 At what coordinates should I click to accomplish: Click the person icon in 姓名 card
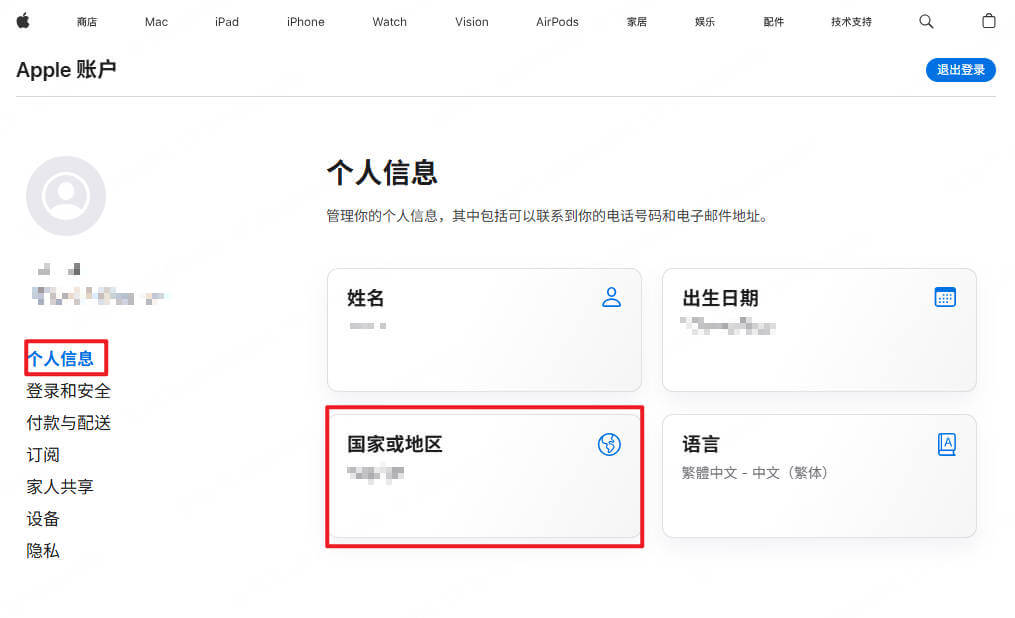[611, 297]
